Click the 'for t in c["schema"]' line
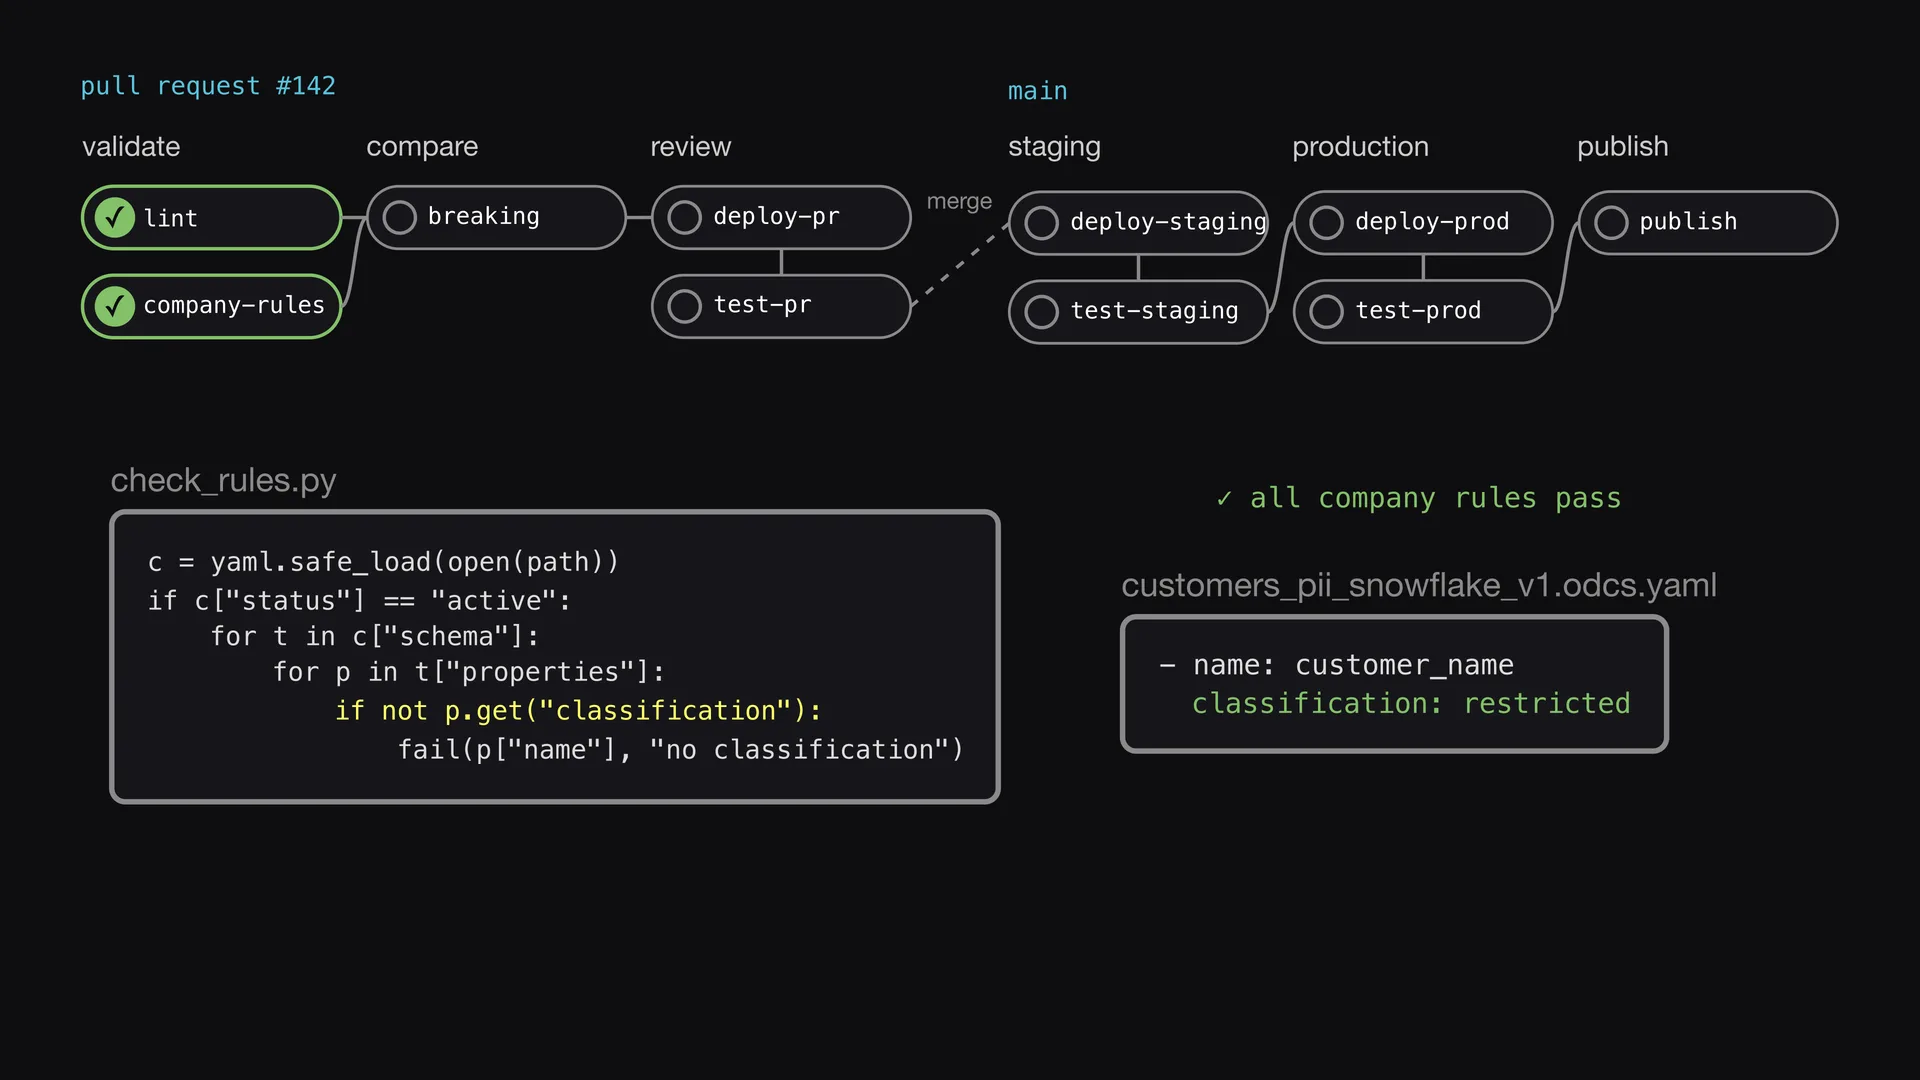 tap(375, 637)
